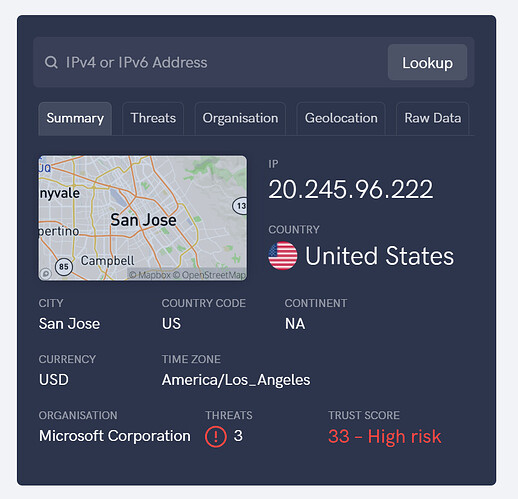Image resolution: width=518 pixels, height=499 pixels.
Task: Click the Microsoft Corporation organisation value
Action: [x=115, y=436]
